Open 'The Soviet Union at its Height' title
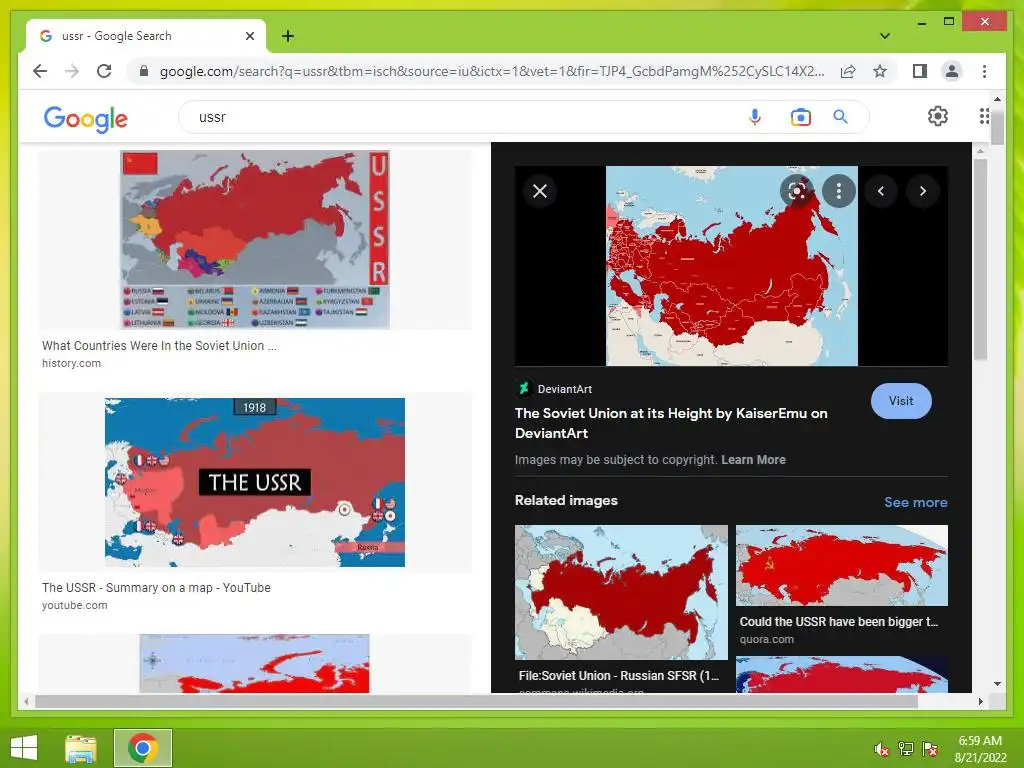 click(x=671, y=423)
